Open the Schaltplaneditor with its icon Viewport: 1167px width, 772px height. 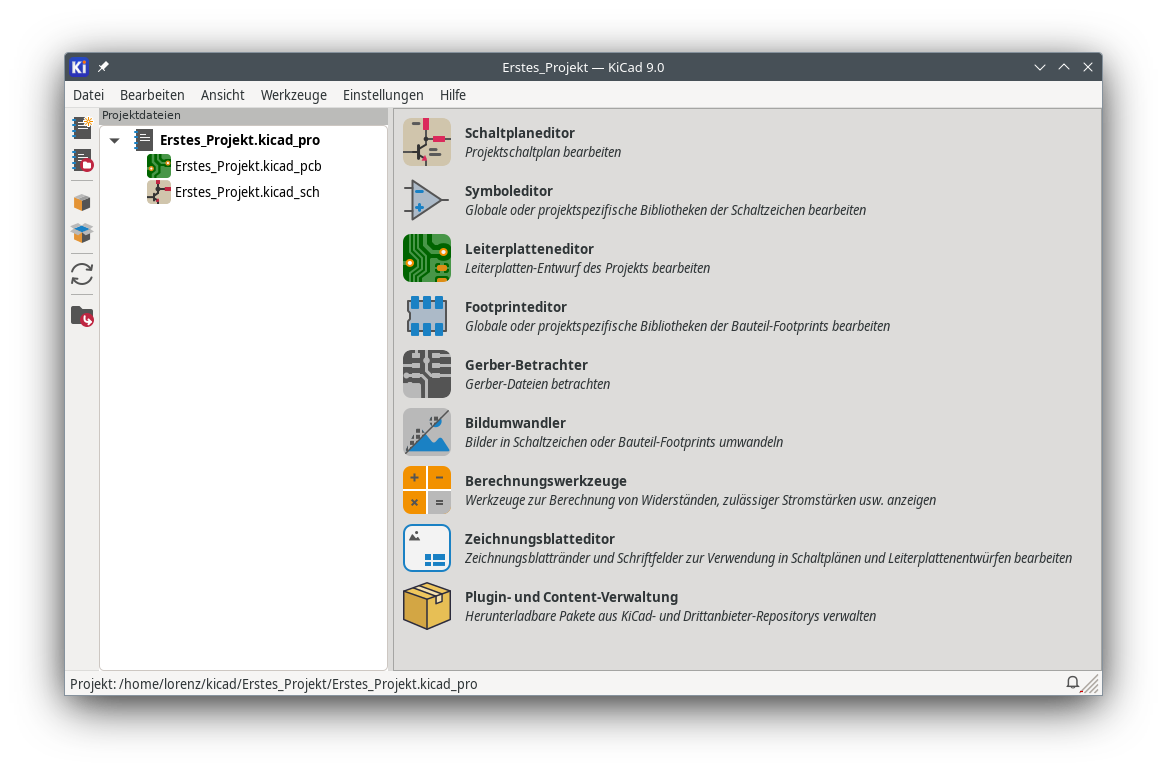[427, 141]
